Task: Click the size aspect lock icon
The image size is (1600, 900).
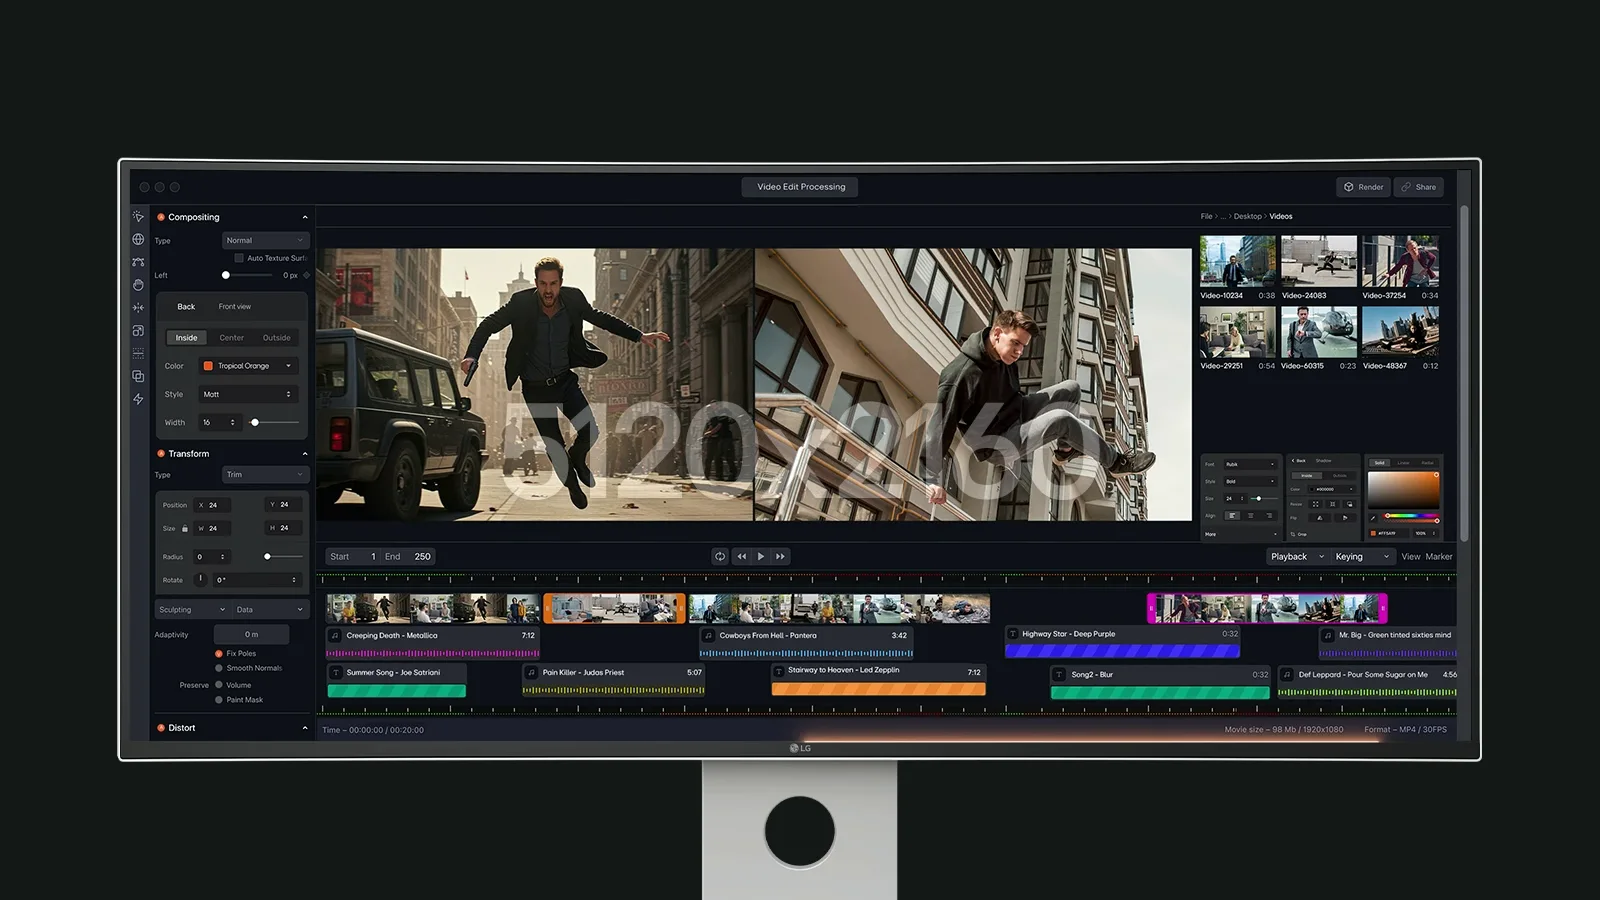Action: [185, 528]
